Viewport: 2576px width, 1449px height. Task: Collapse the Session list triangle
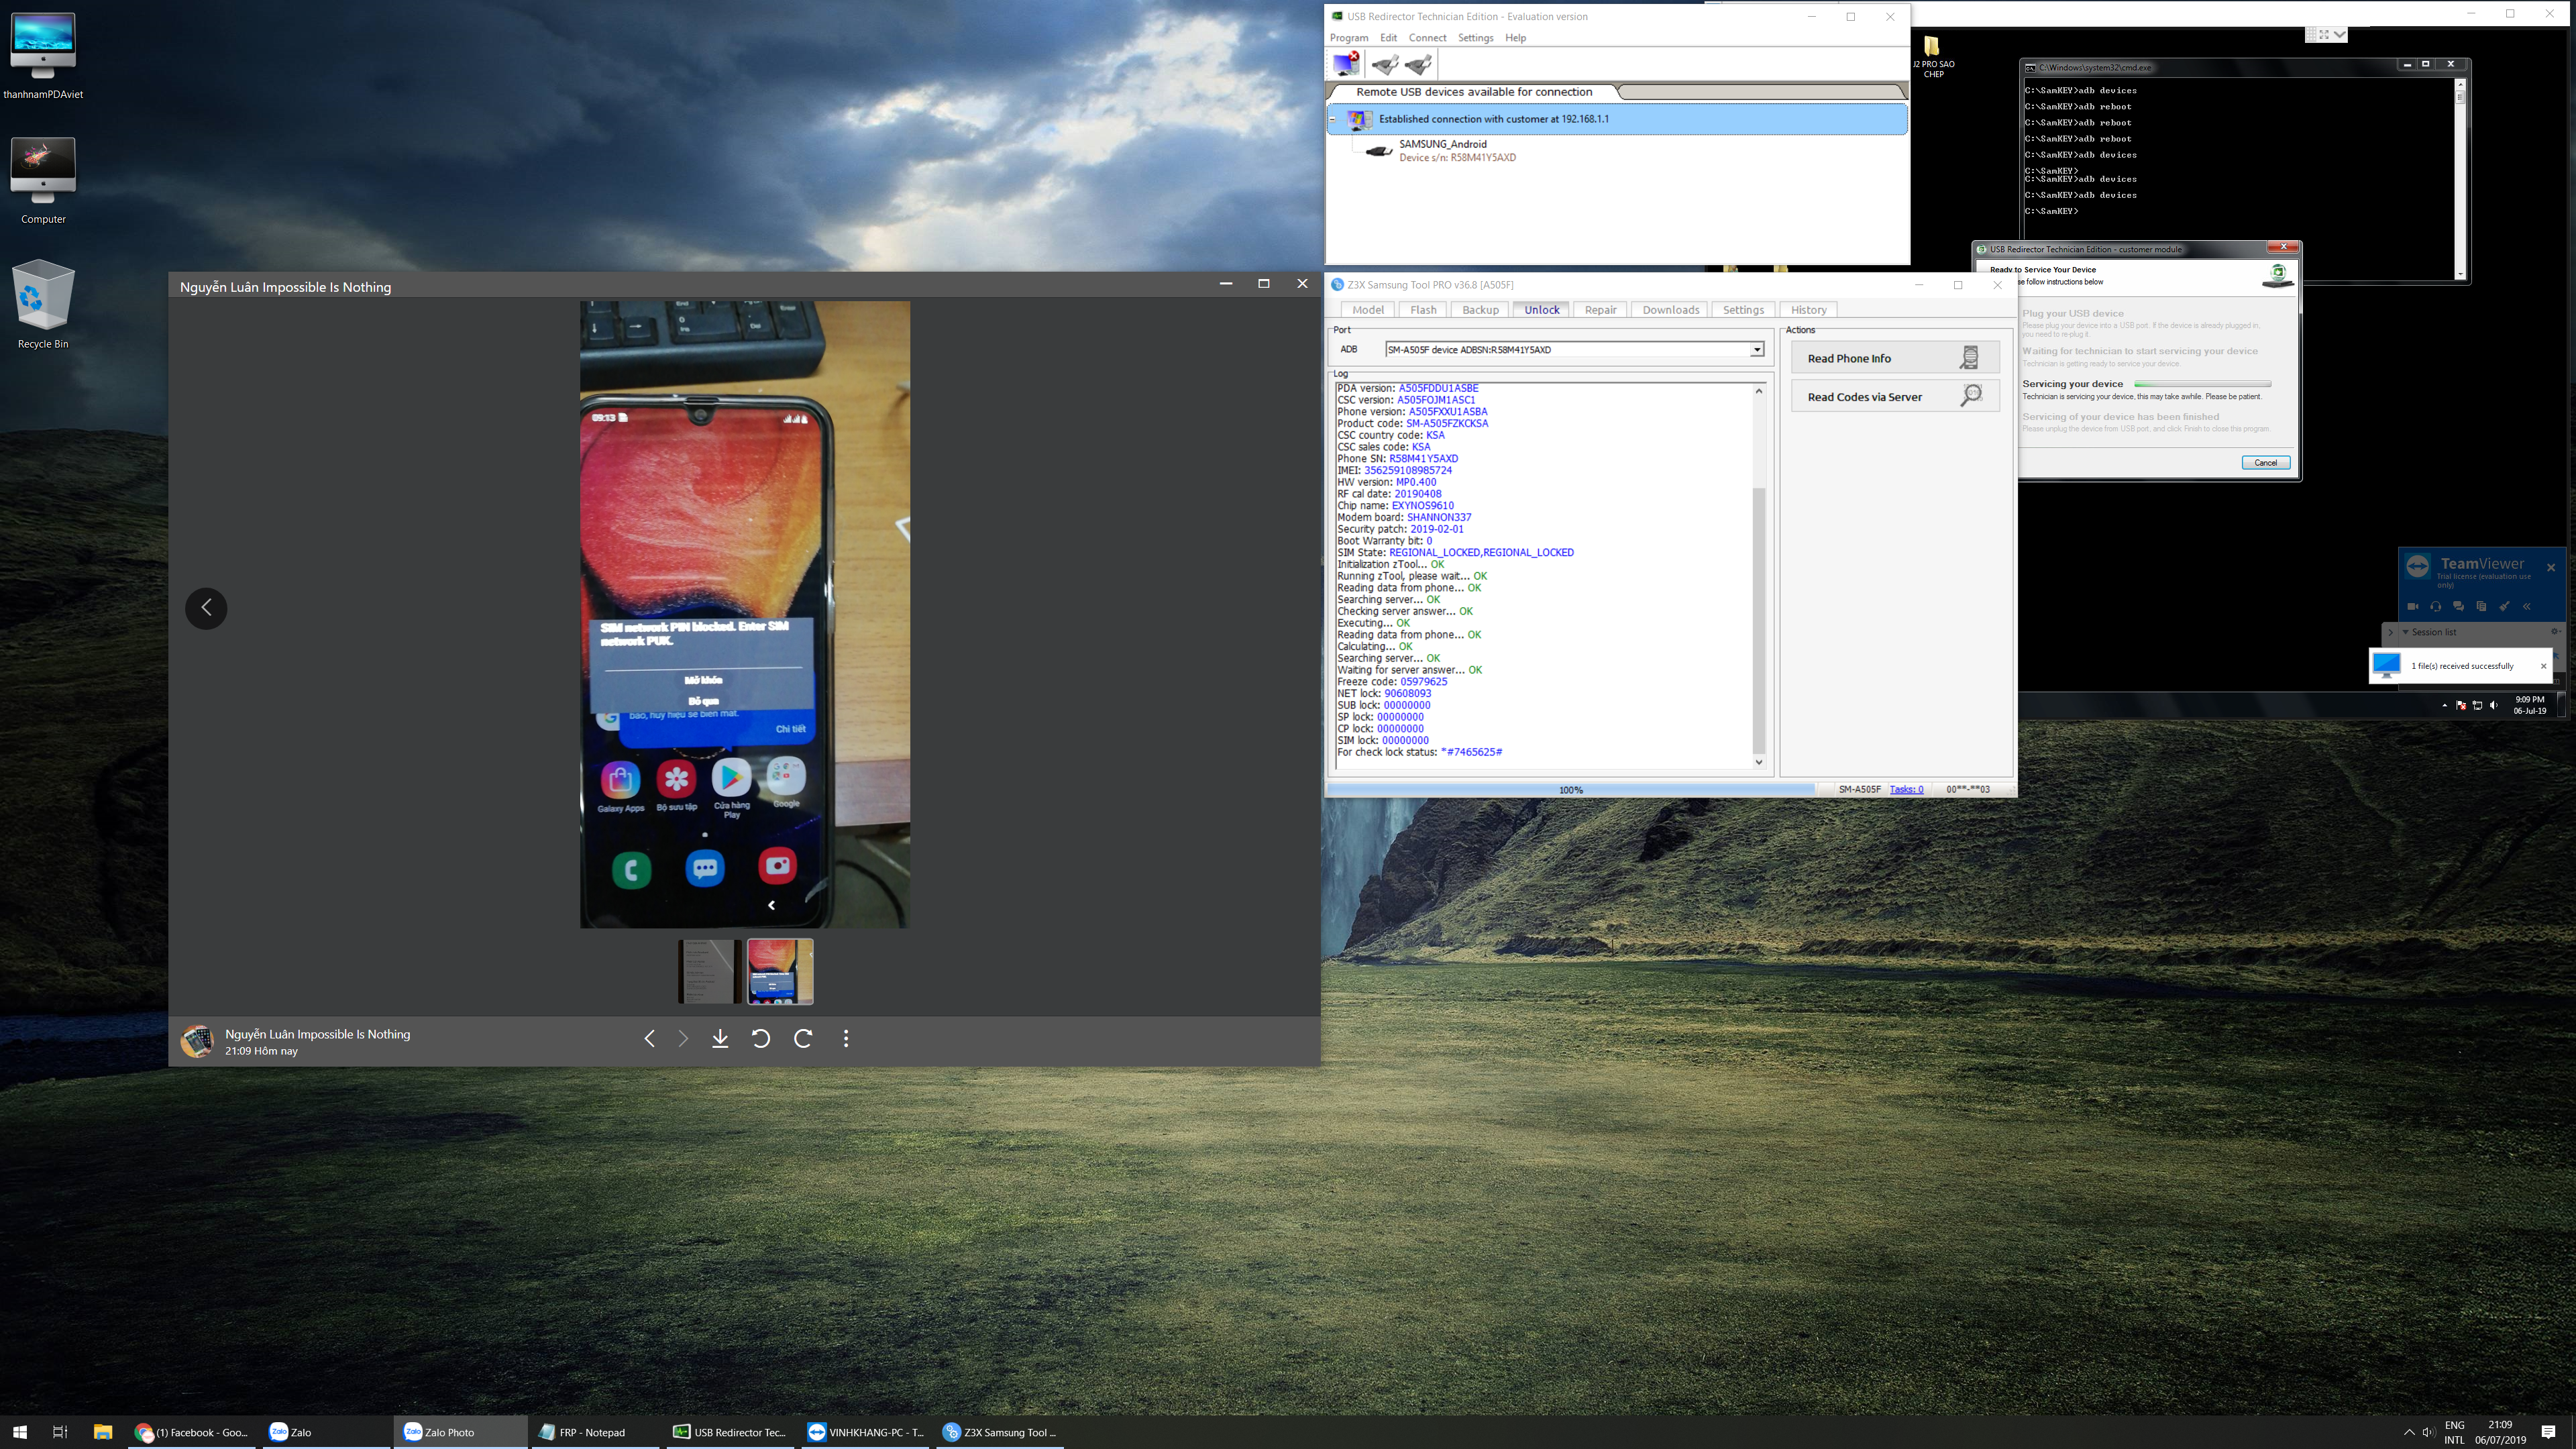tap(2406, 632)
